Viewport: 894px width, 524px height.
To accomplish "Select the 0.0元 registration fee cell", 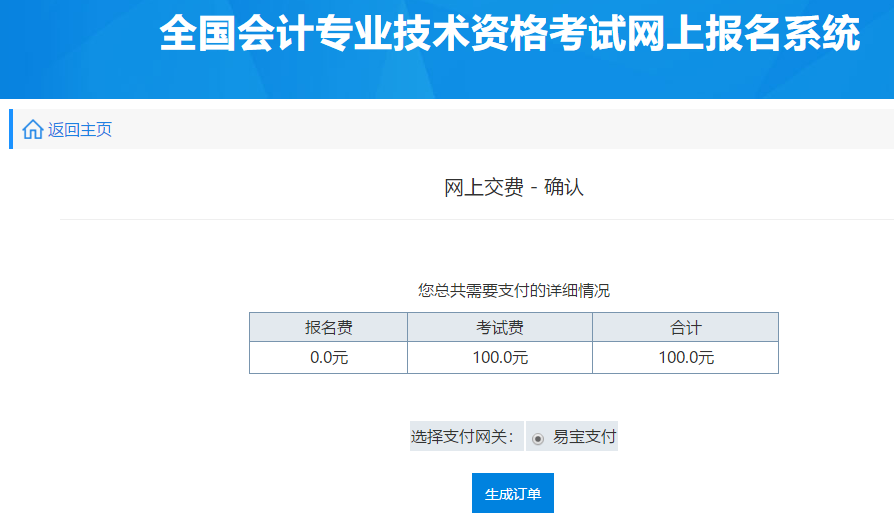I will tap(328, 357).
